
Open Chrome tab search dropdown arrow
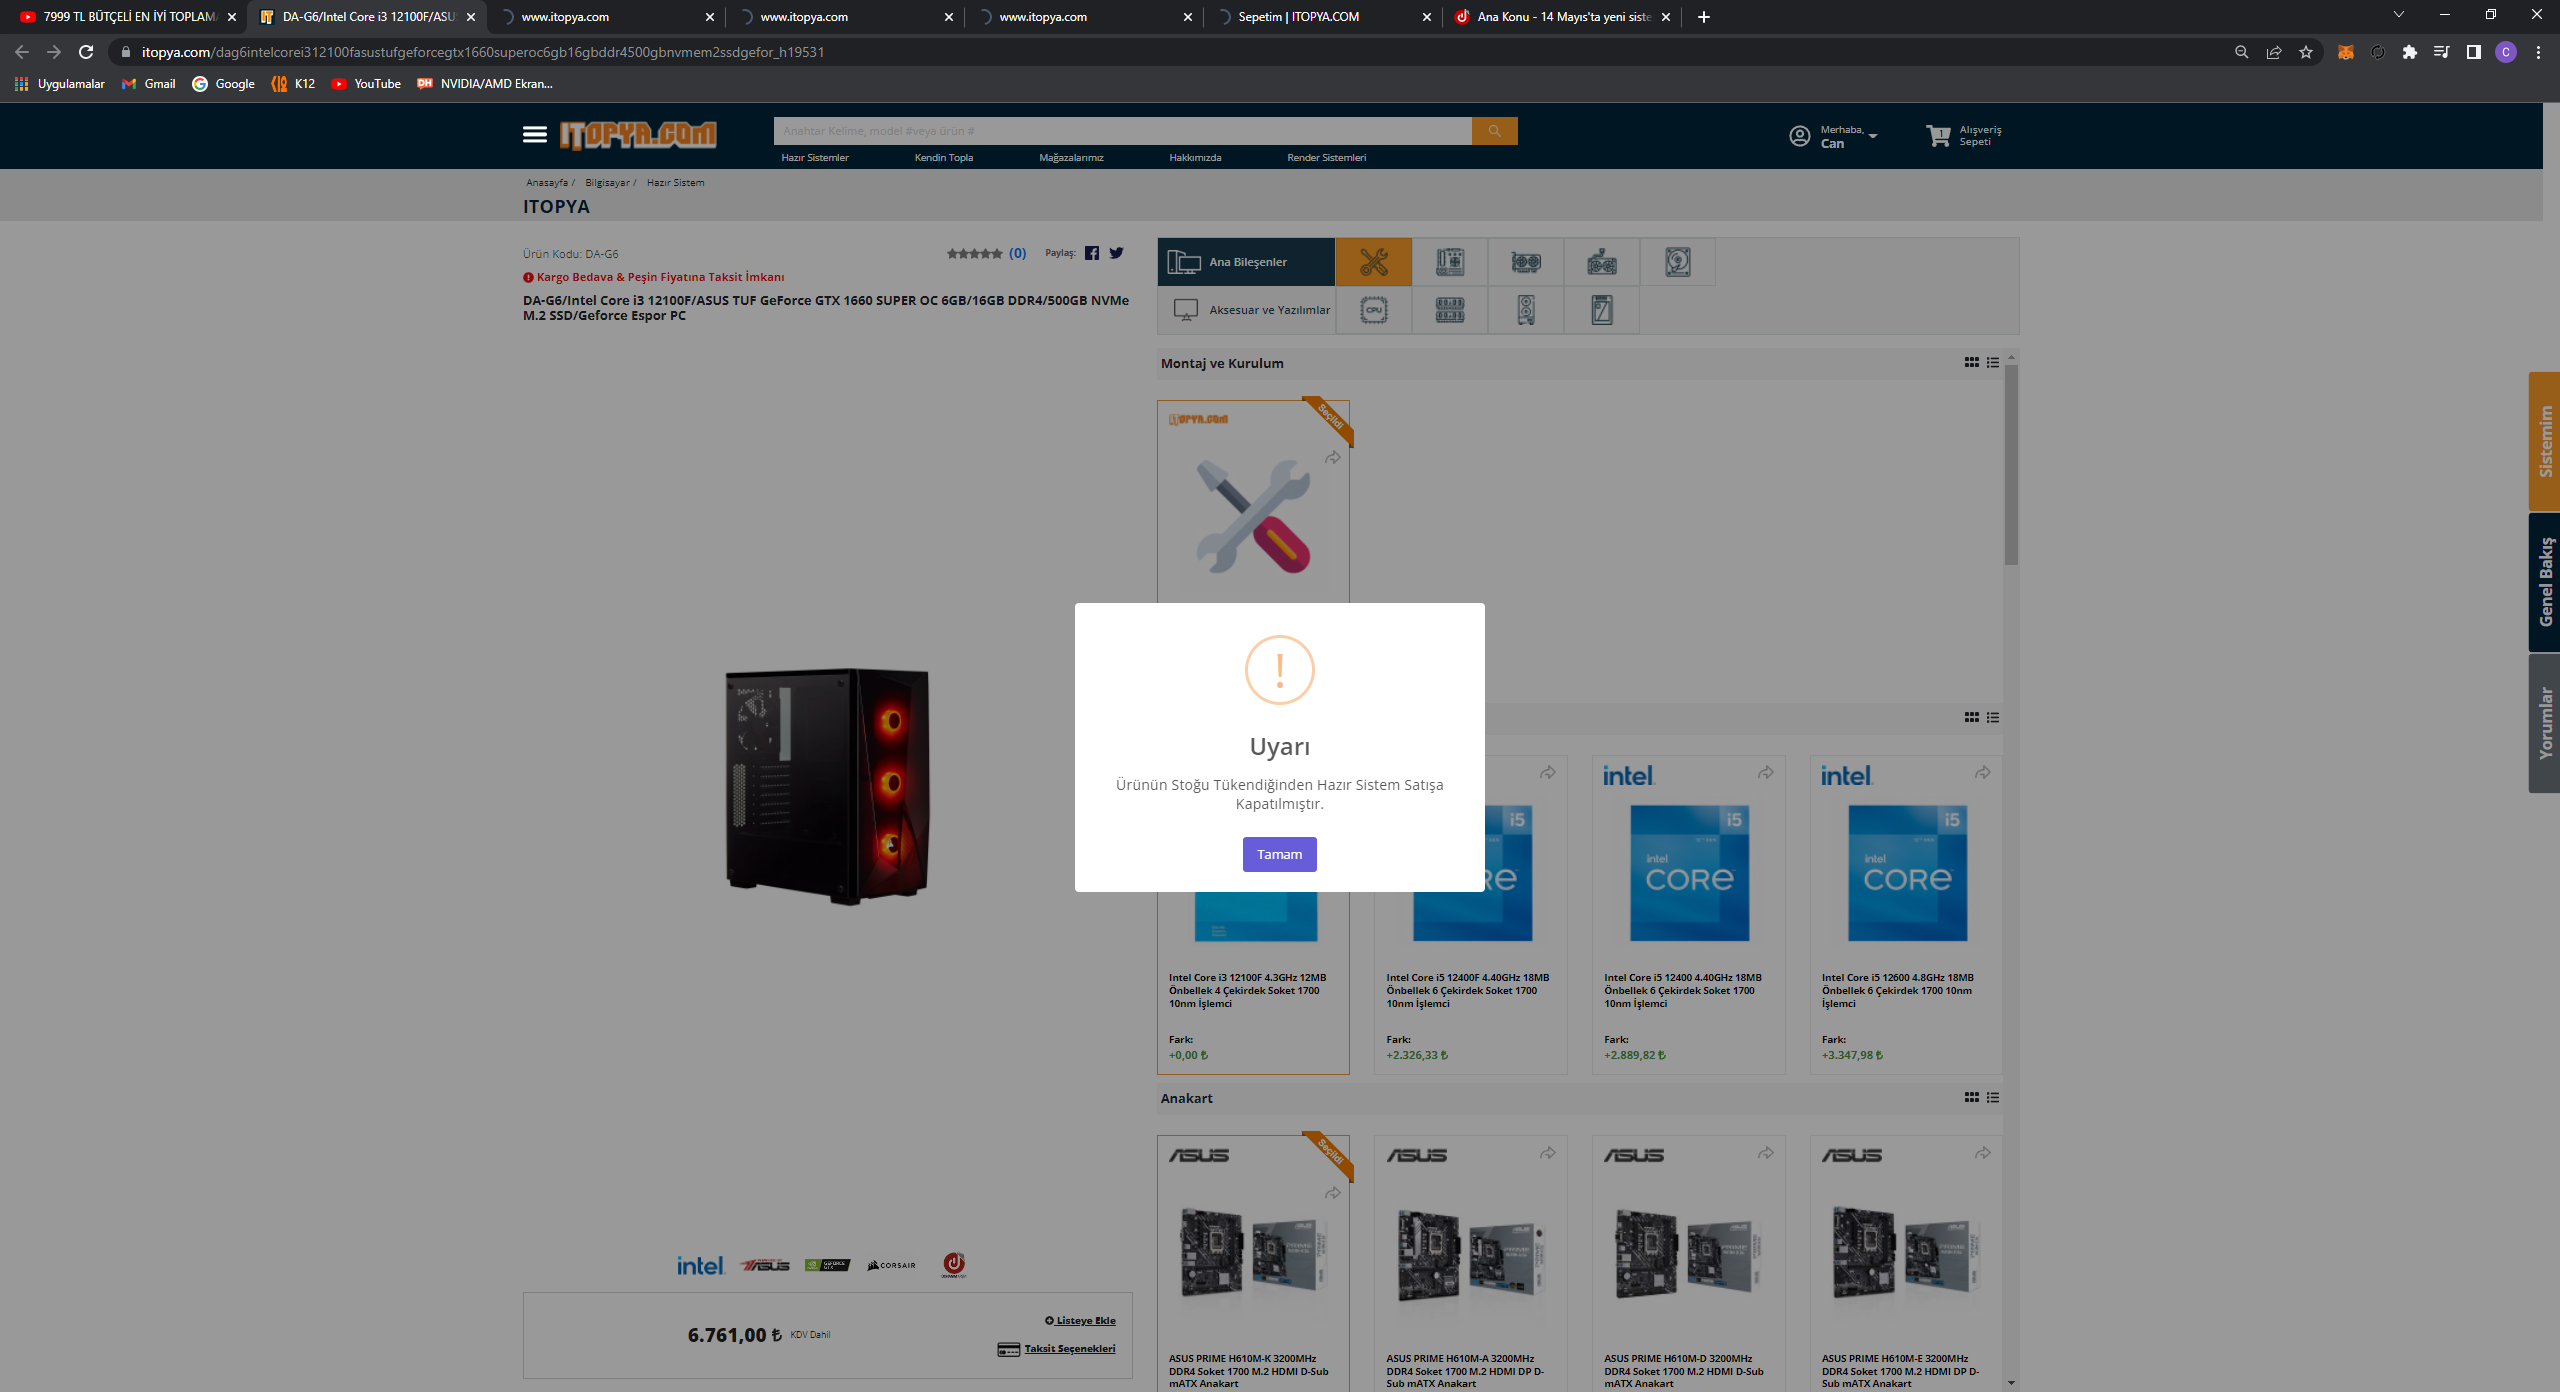(2397, 15)
